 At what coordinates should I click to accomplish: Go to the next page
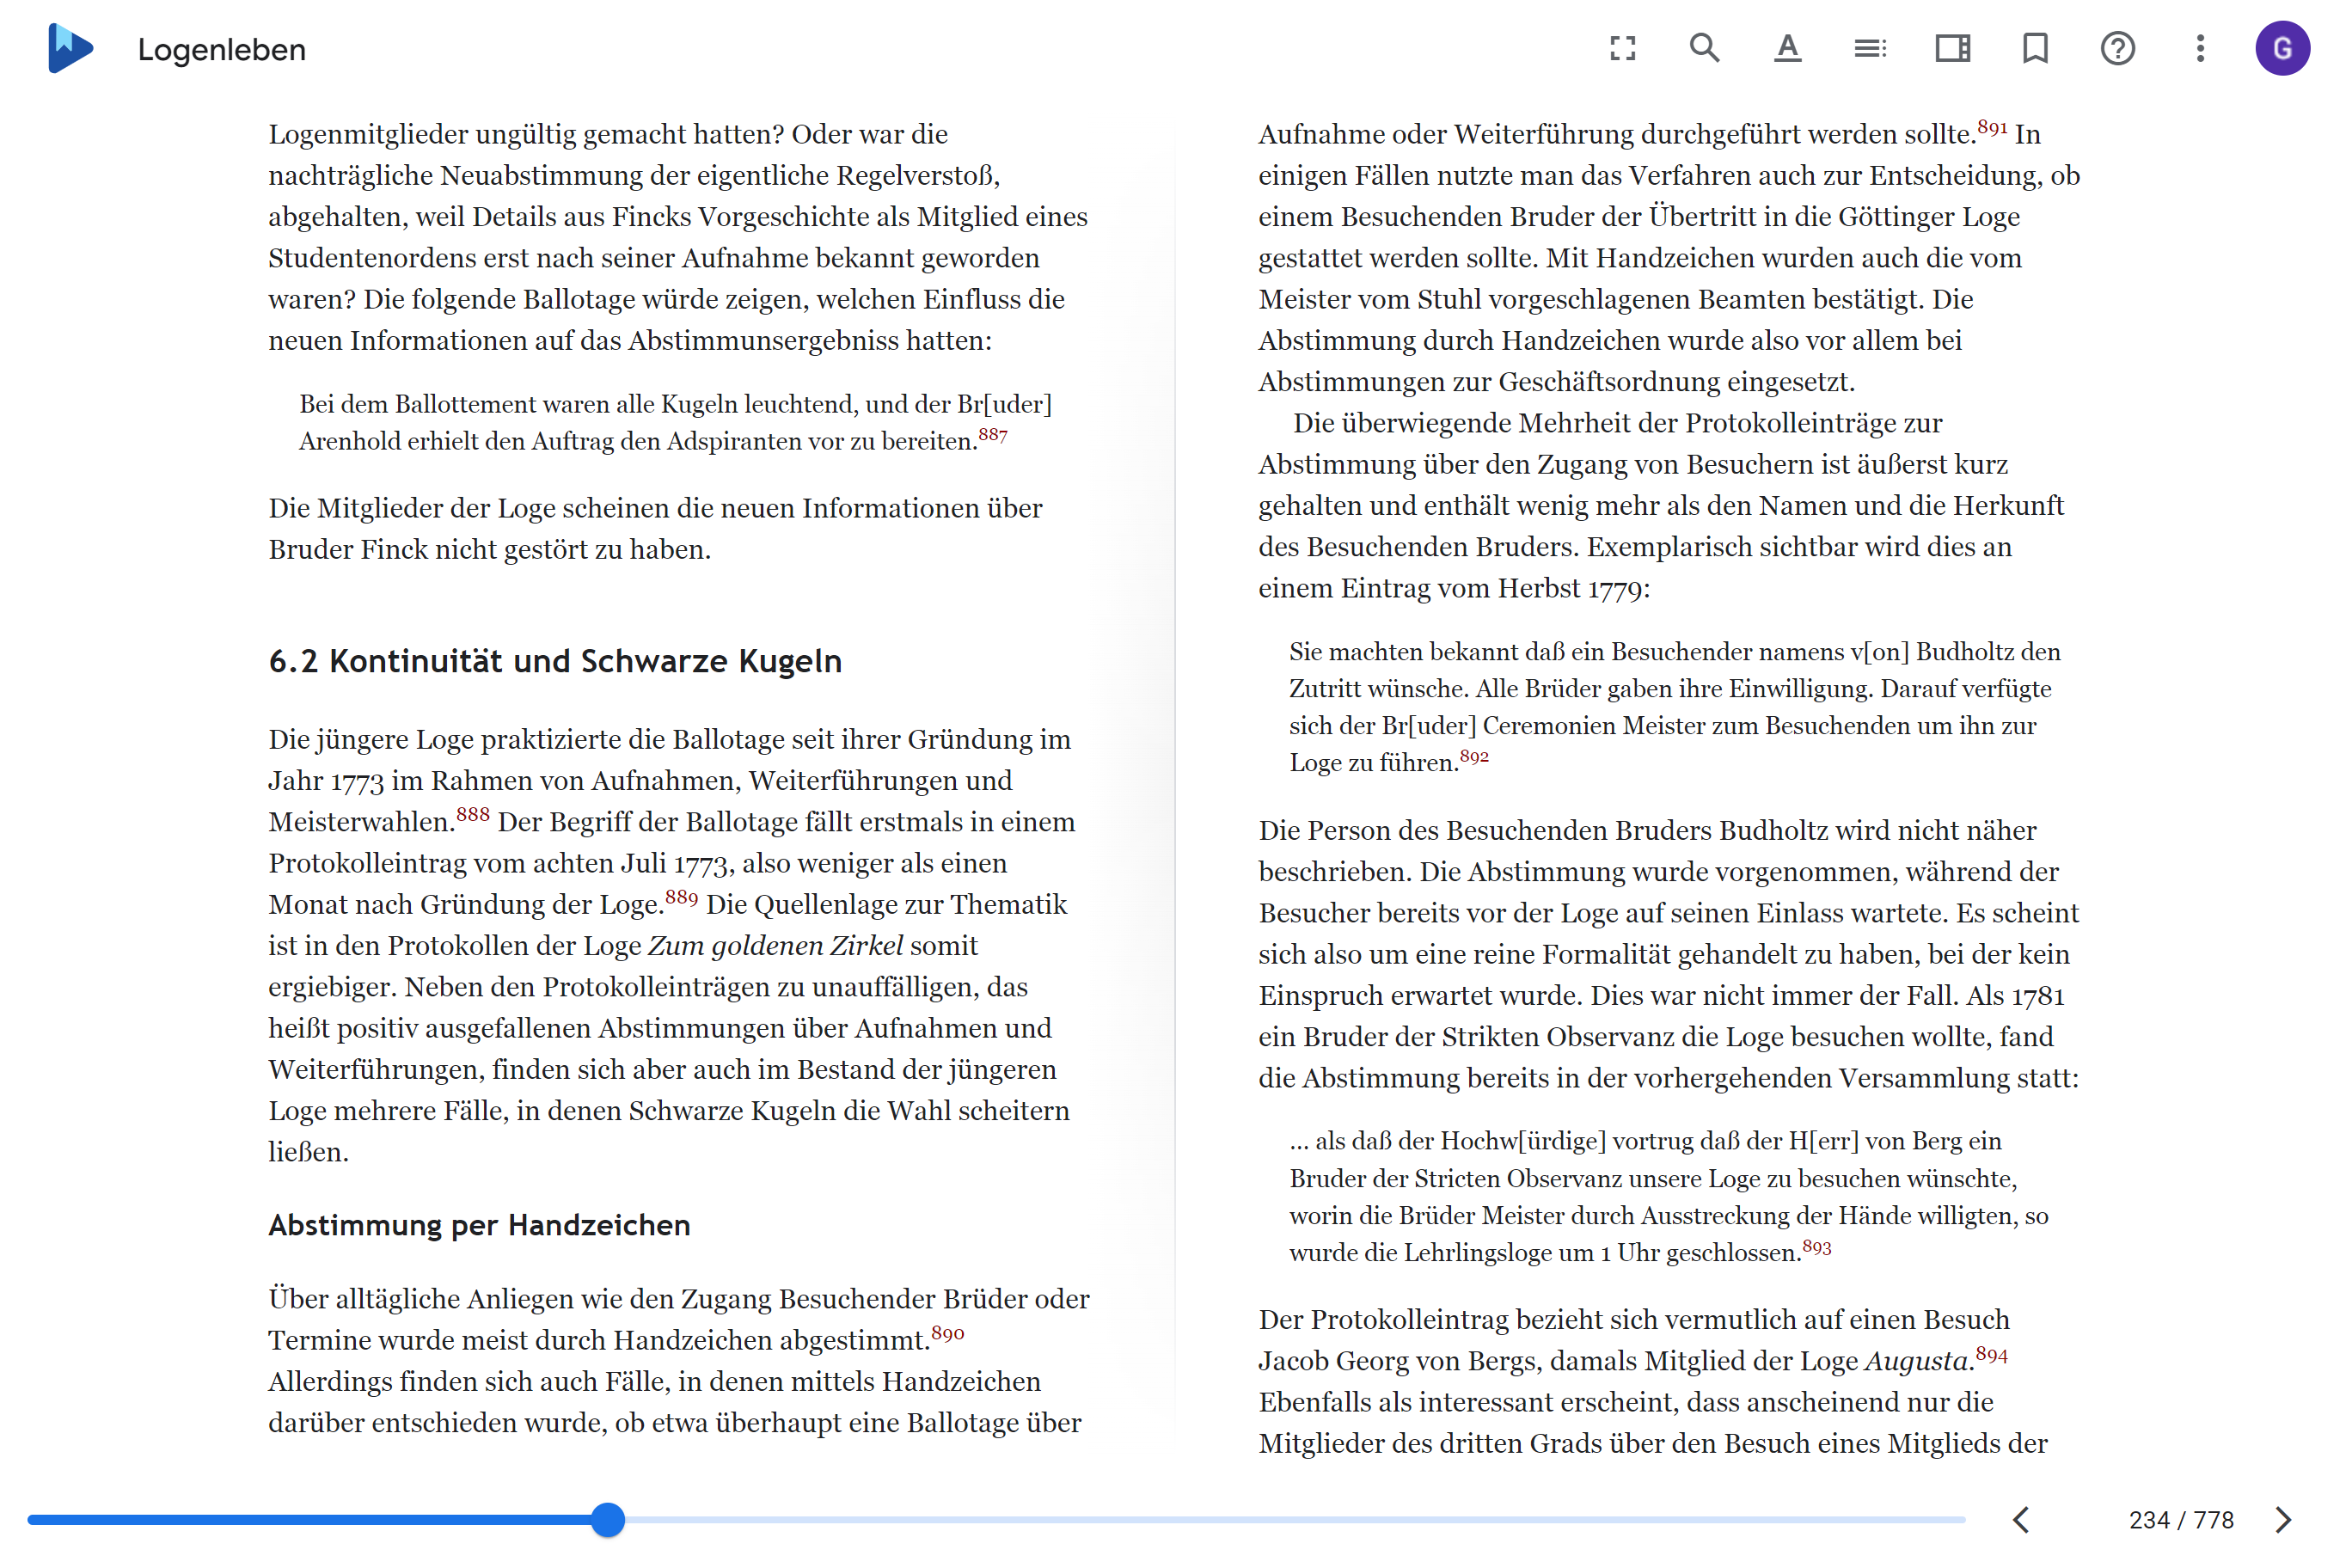pos(2283,1520)
